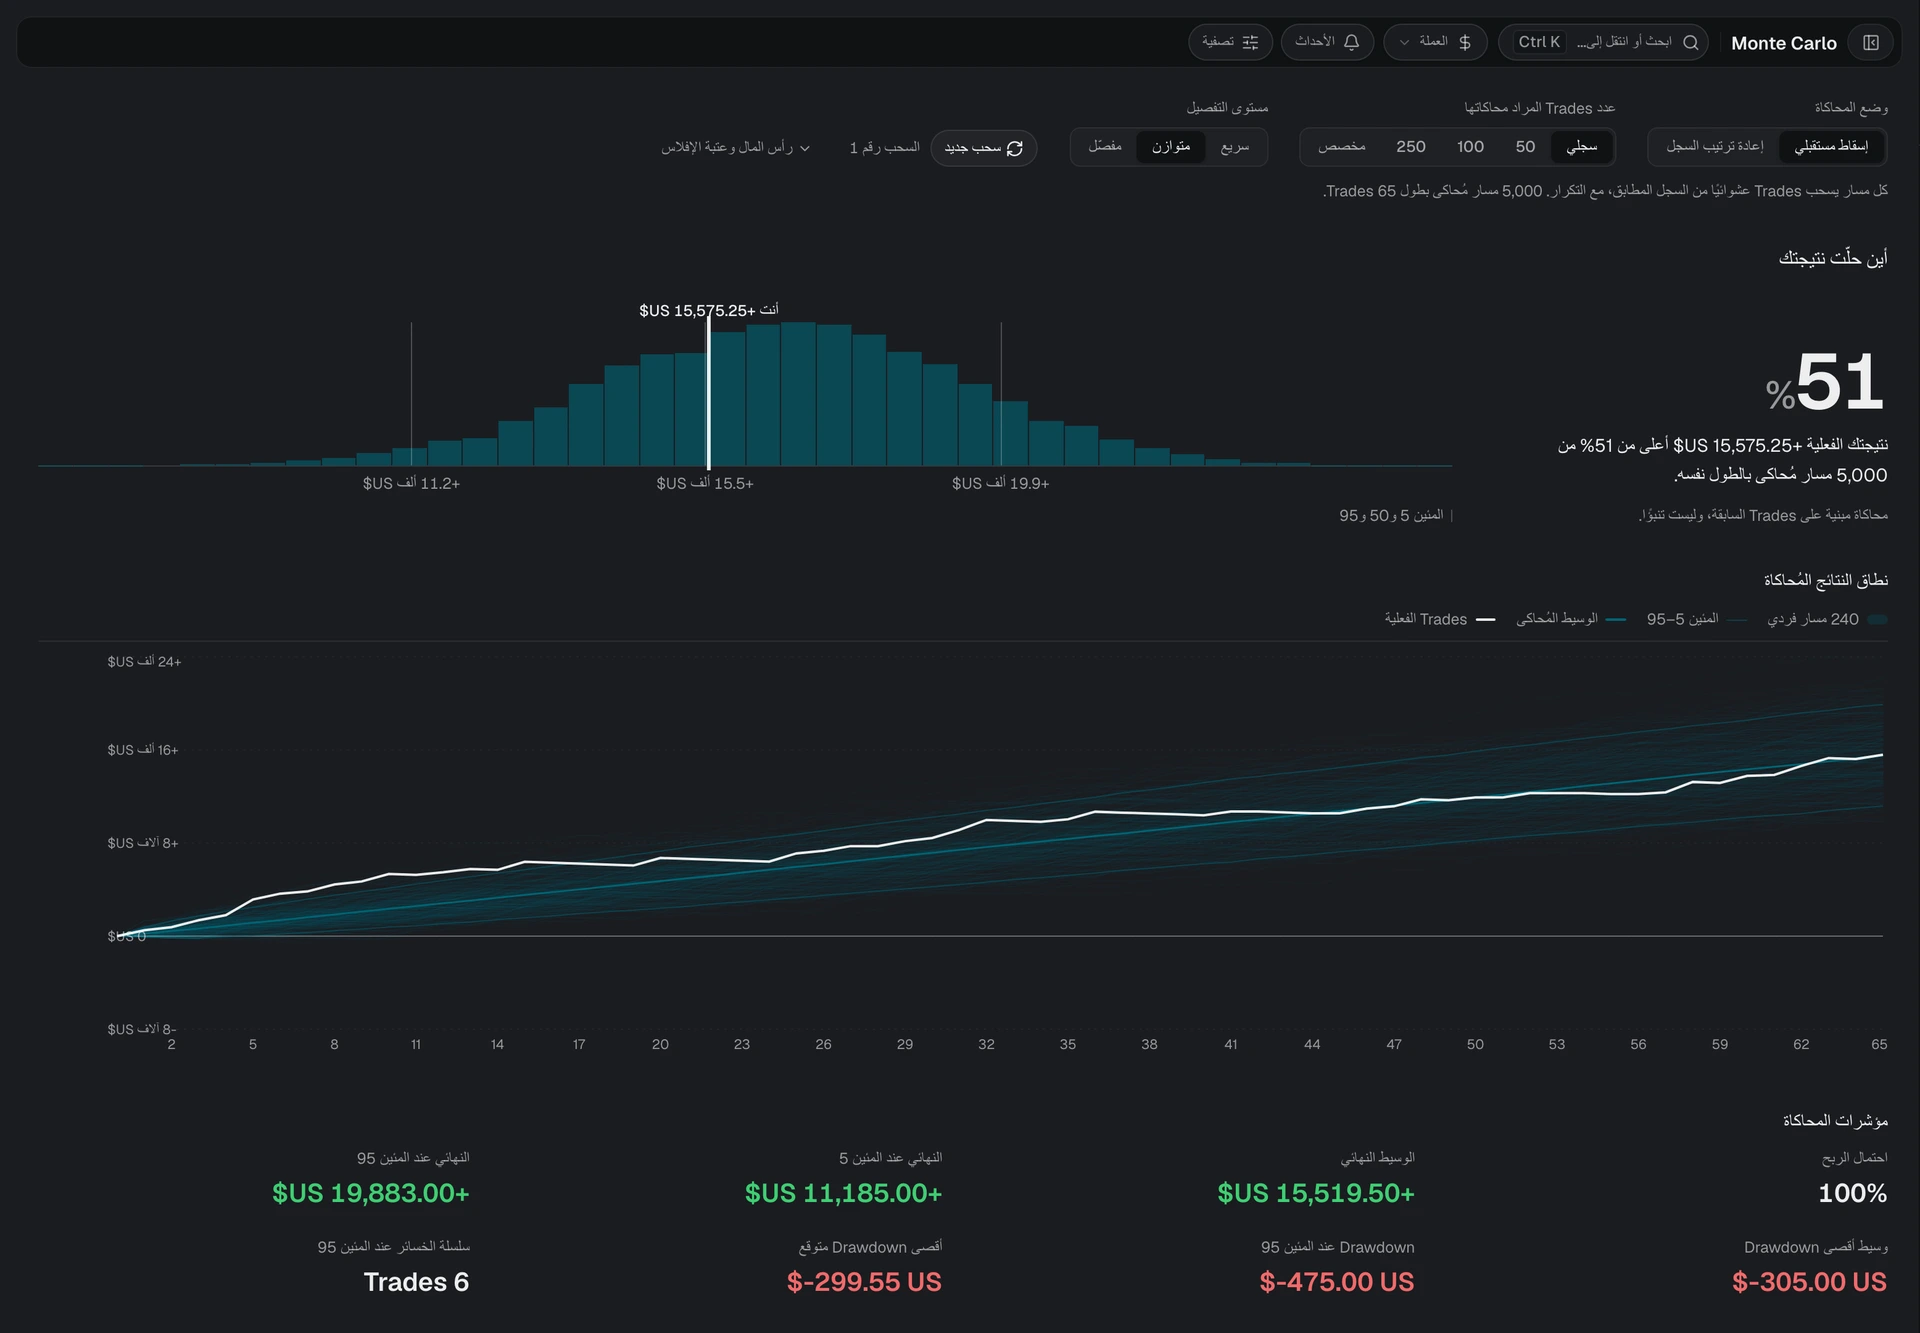Click the 5th percentile final value +11,185.00
This screenshot has width=1920, height=1333.
coord(843,1193)
